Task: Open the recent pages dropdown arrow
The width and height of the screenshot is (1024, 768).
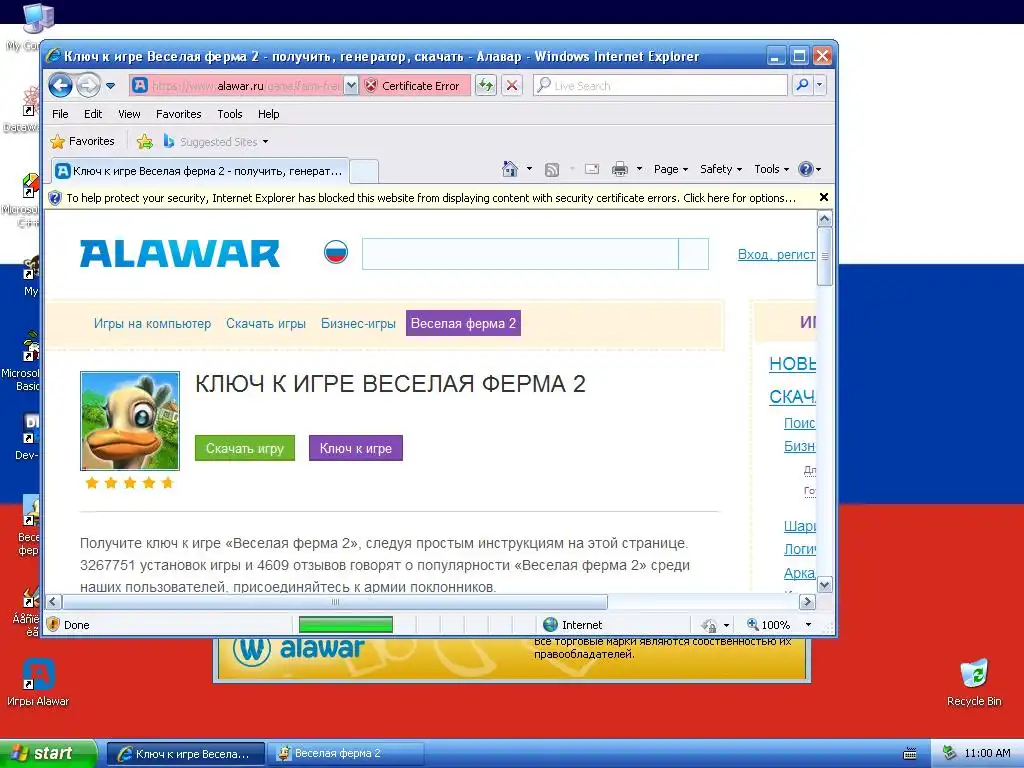Action: coord(110,86)
